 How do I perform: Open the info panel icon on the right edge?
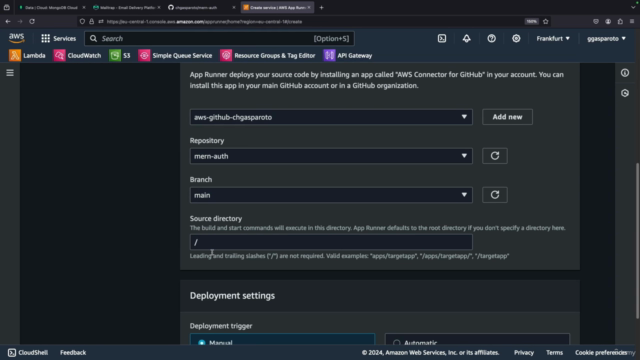click(624, 73)
